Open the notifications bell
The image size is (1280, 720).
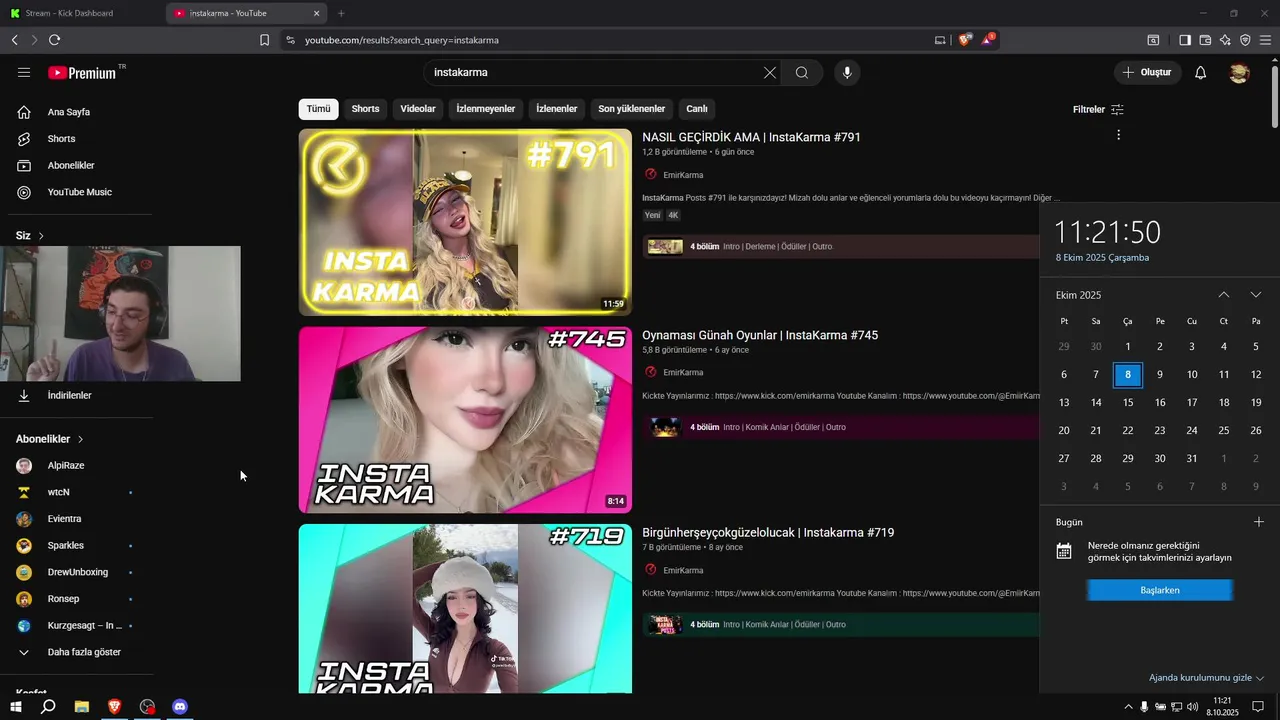[x=1201, y=73]
